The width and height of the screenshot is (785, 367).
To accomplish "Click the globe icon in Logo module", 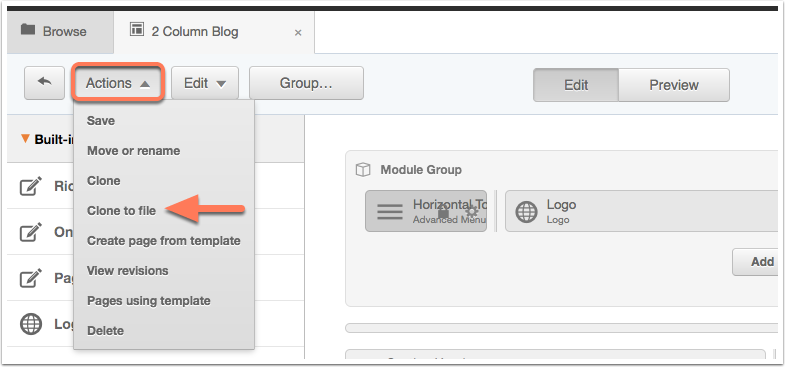I will (x=526, y=212).
